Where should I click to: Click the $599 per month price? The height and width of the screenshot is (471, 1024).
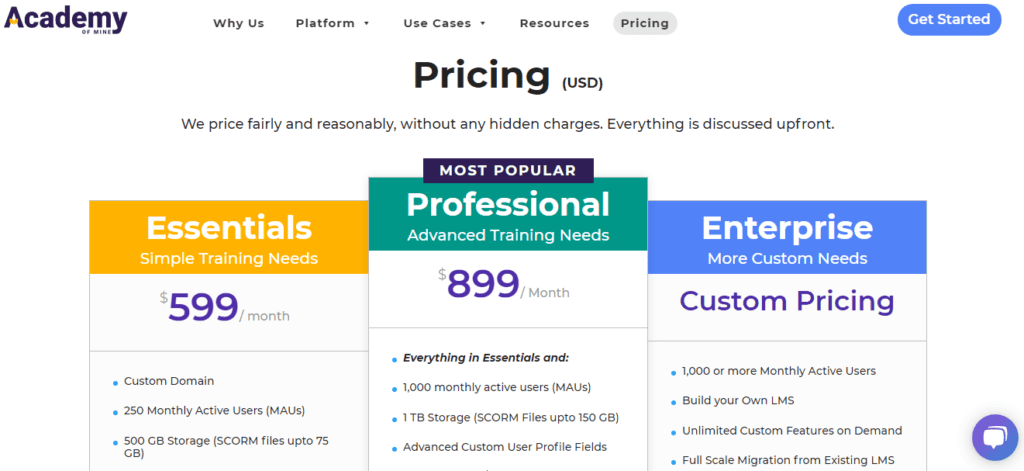tap(225, 308)
